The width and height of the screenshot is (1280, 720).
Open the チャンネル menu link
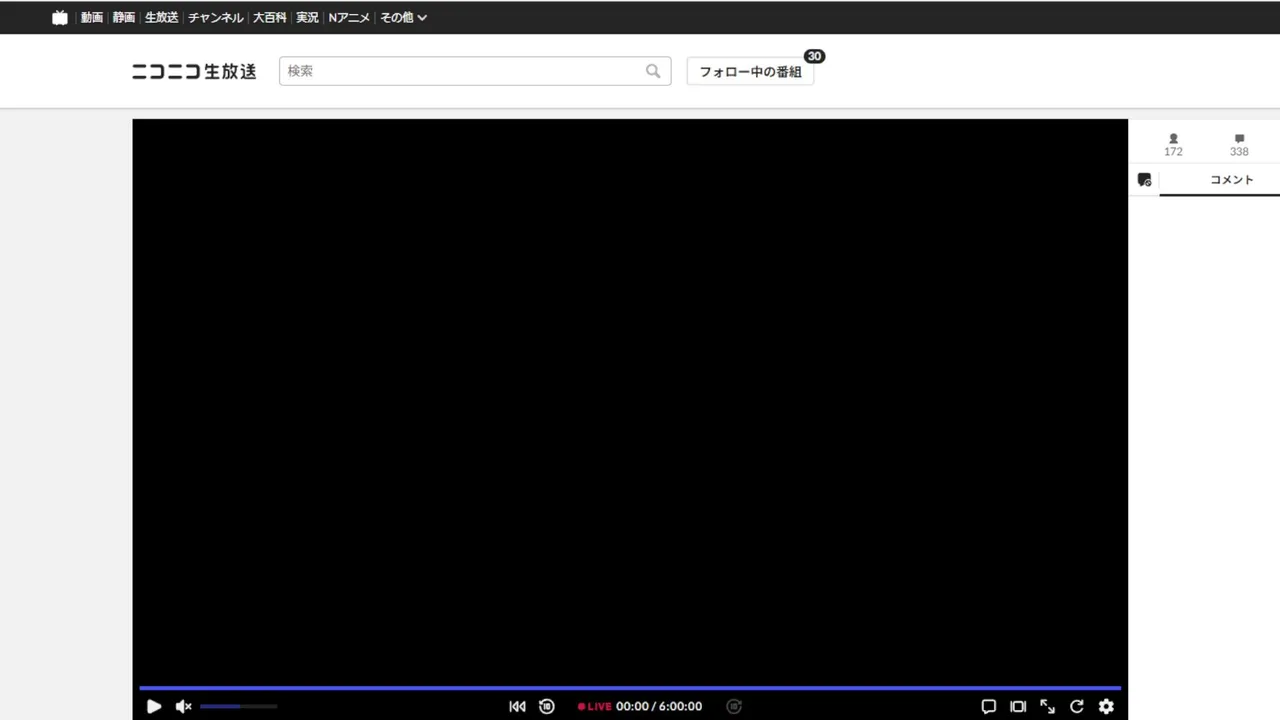pos(215,17)
